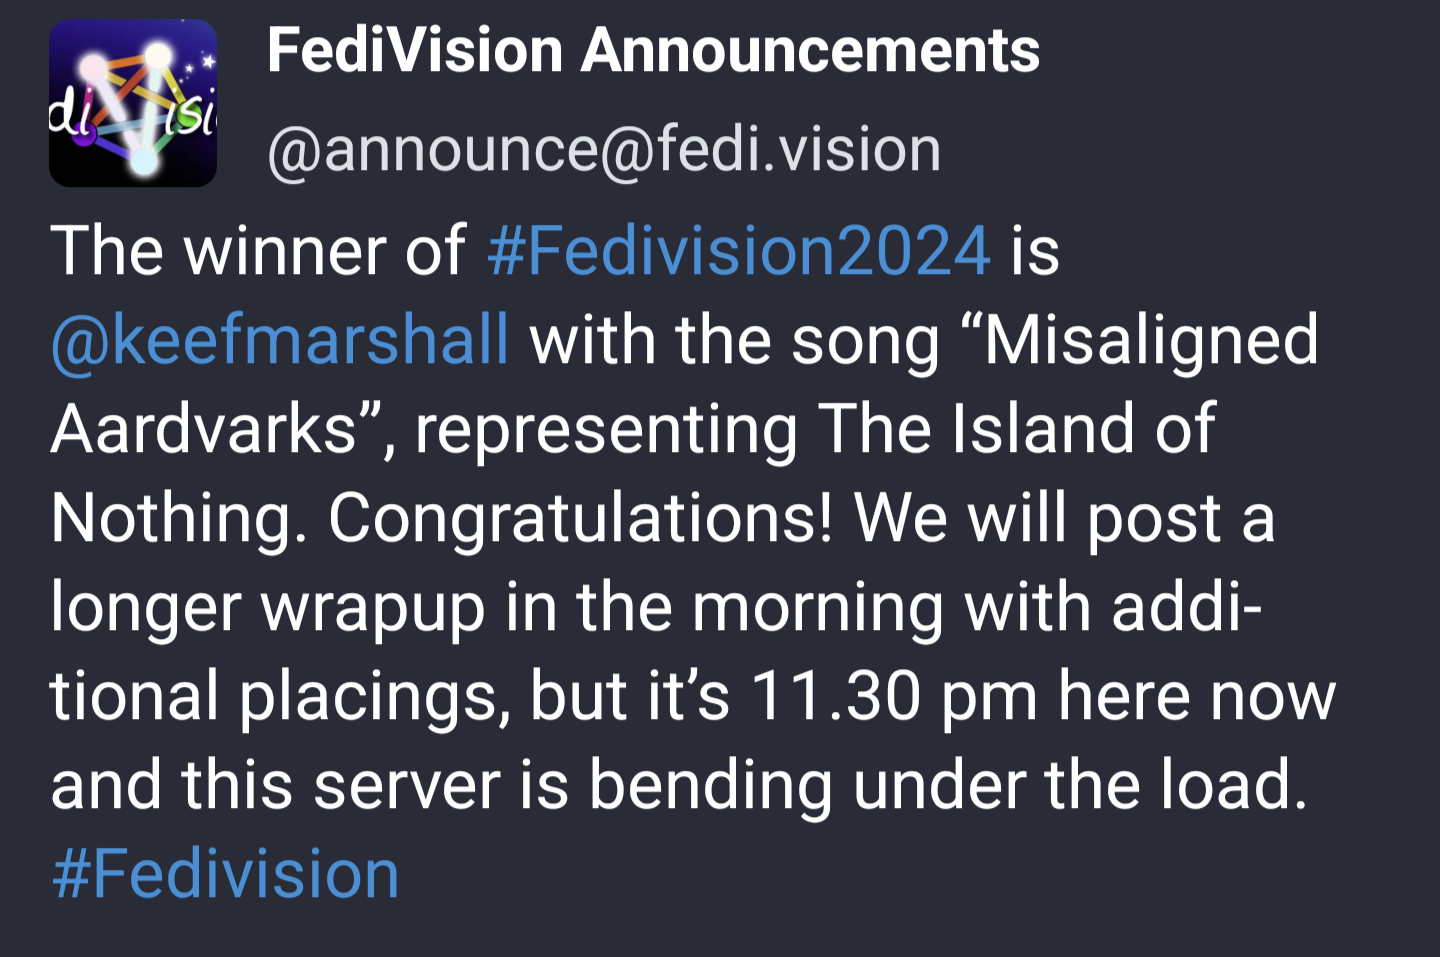Click the word "morning" in the post
Image resolution: width=1440 pixels, height=957 pixels.
[x=817, y=607]
